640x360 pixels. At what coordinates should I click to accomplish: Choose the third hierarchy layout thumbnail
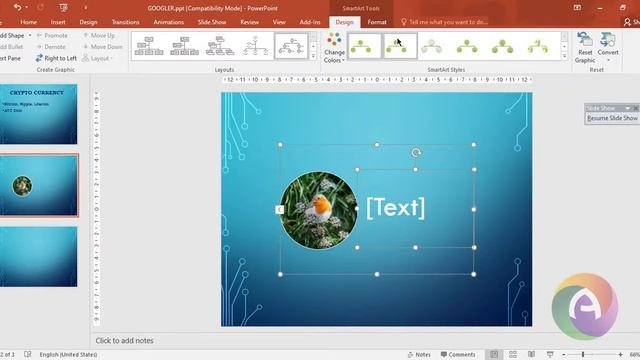(220, 46)
